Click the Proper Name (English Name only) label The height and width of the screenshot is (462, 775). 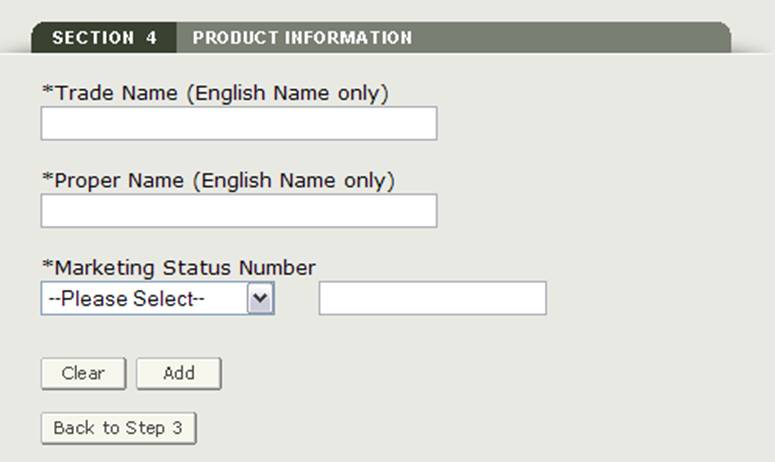pyautogui.click(x=224, y=181)
